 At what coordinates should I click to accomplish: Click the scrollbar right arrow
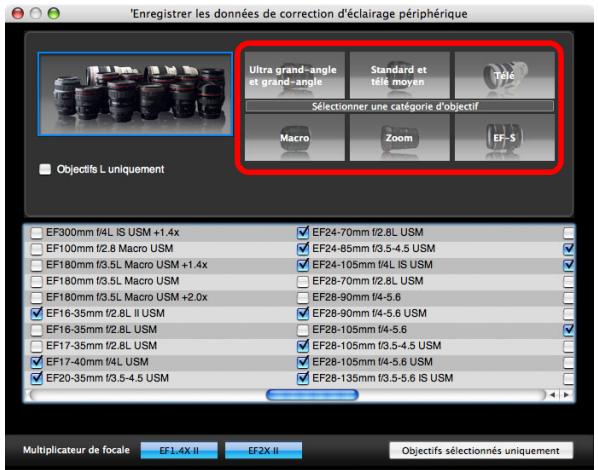click(566, 395)
